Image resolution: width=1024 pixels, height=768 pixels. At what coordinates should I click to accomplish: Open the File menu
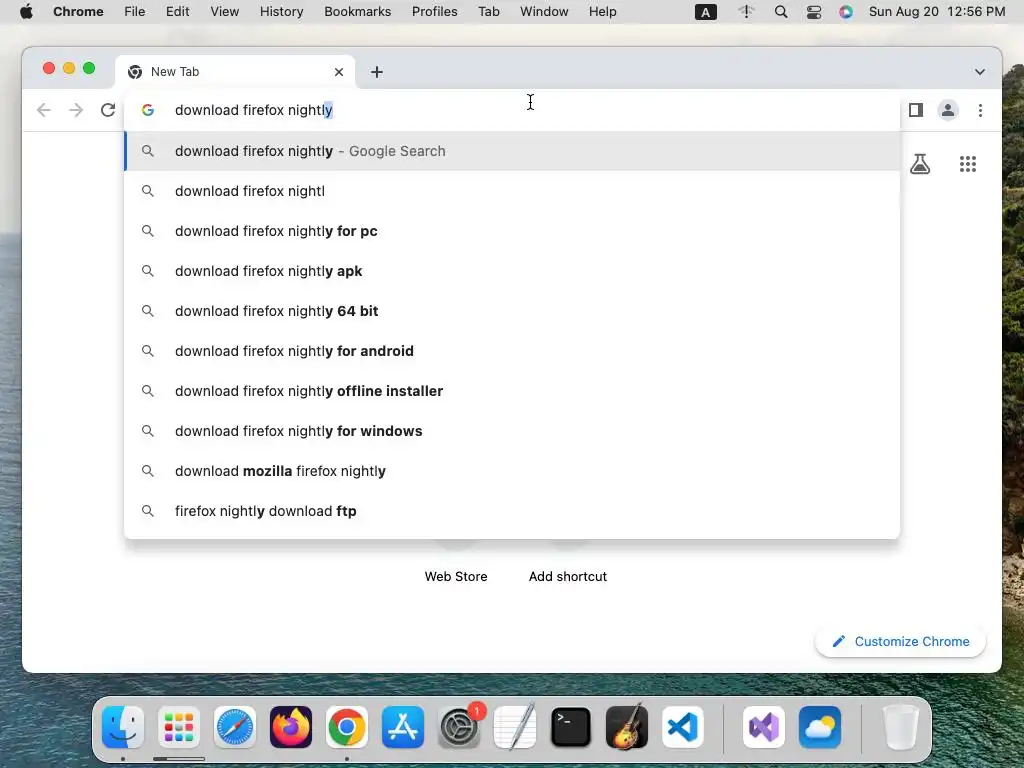(x=135, y=12)
